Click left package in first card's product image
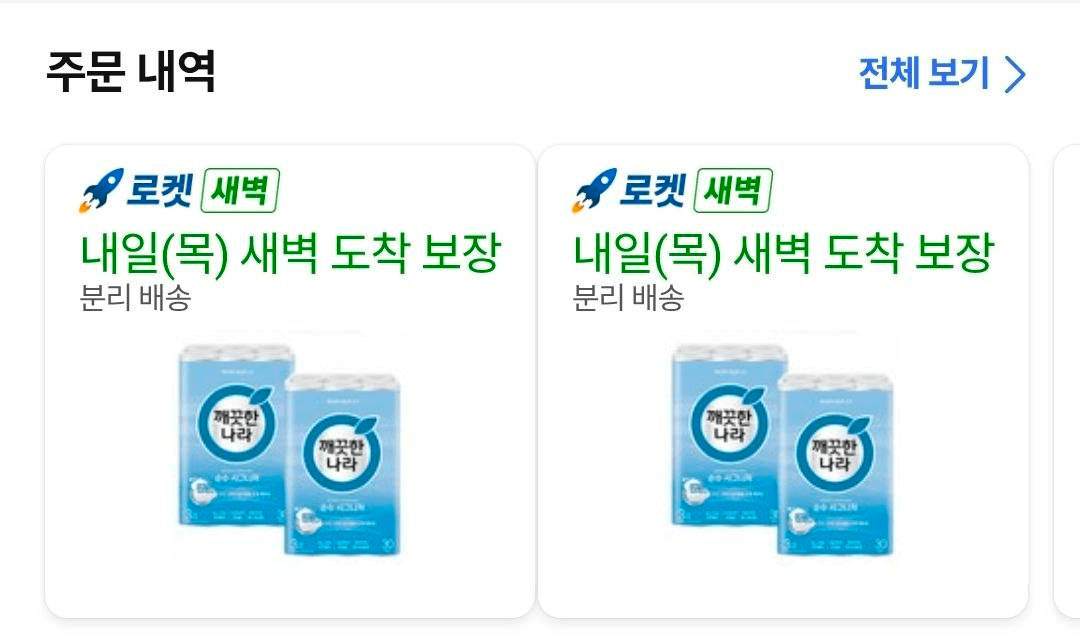The width and height of the screenshot is (1080, 642). pyautogui.click(x=236, y=435)
